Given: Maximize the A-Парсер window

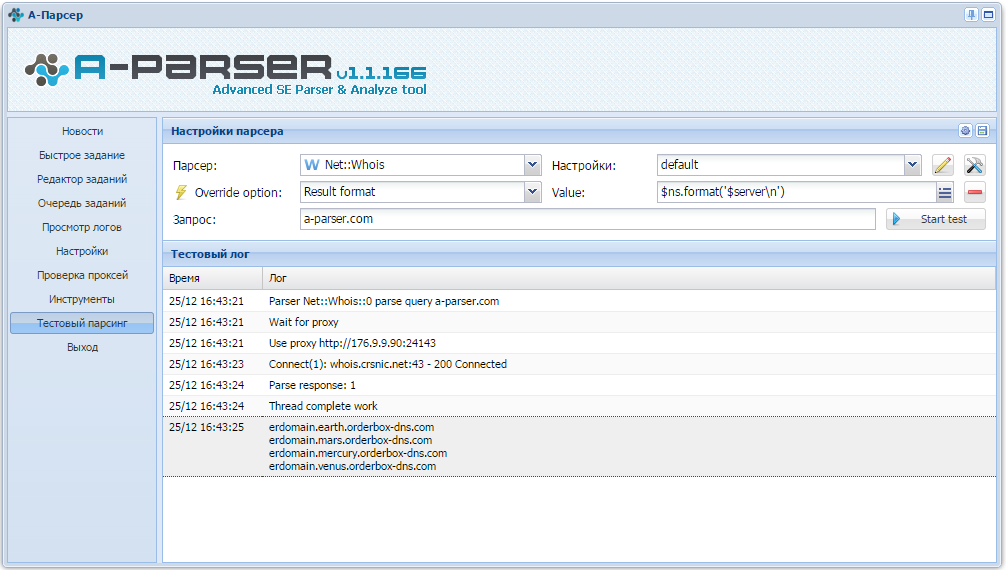Looking at the screenshot, I should click(989, 15).
